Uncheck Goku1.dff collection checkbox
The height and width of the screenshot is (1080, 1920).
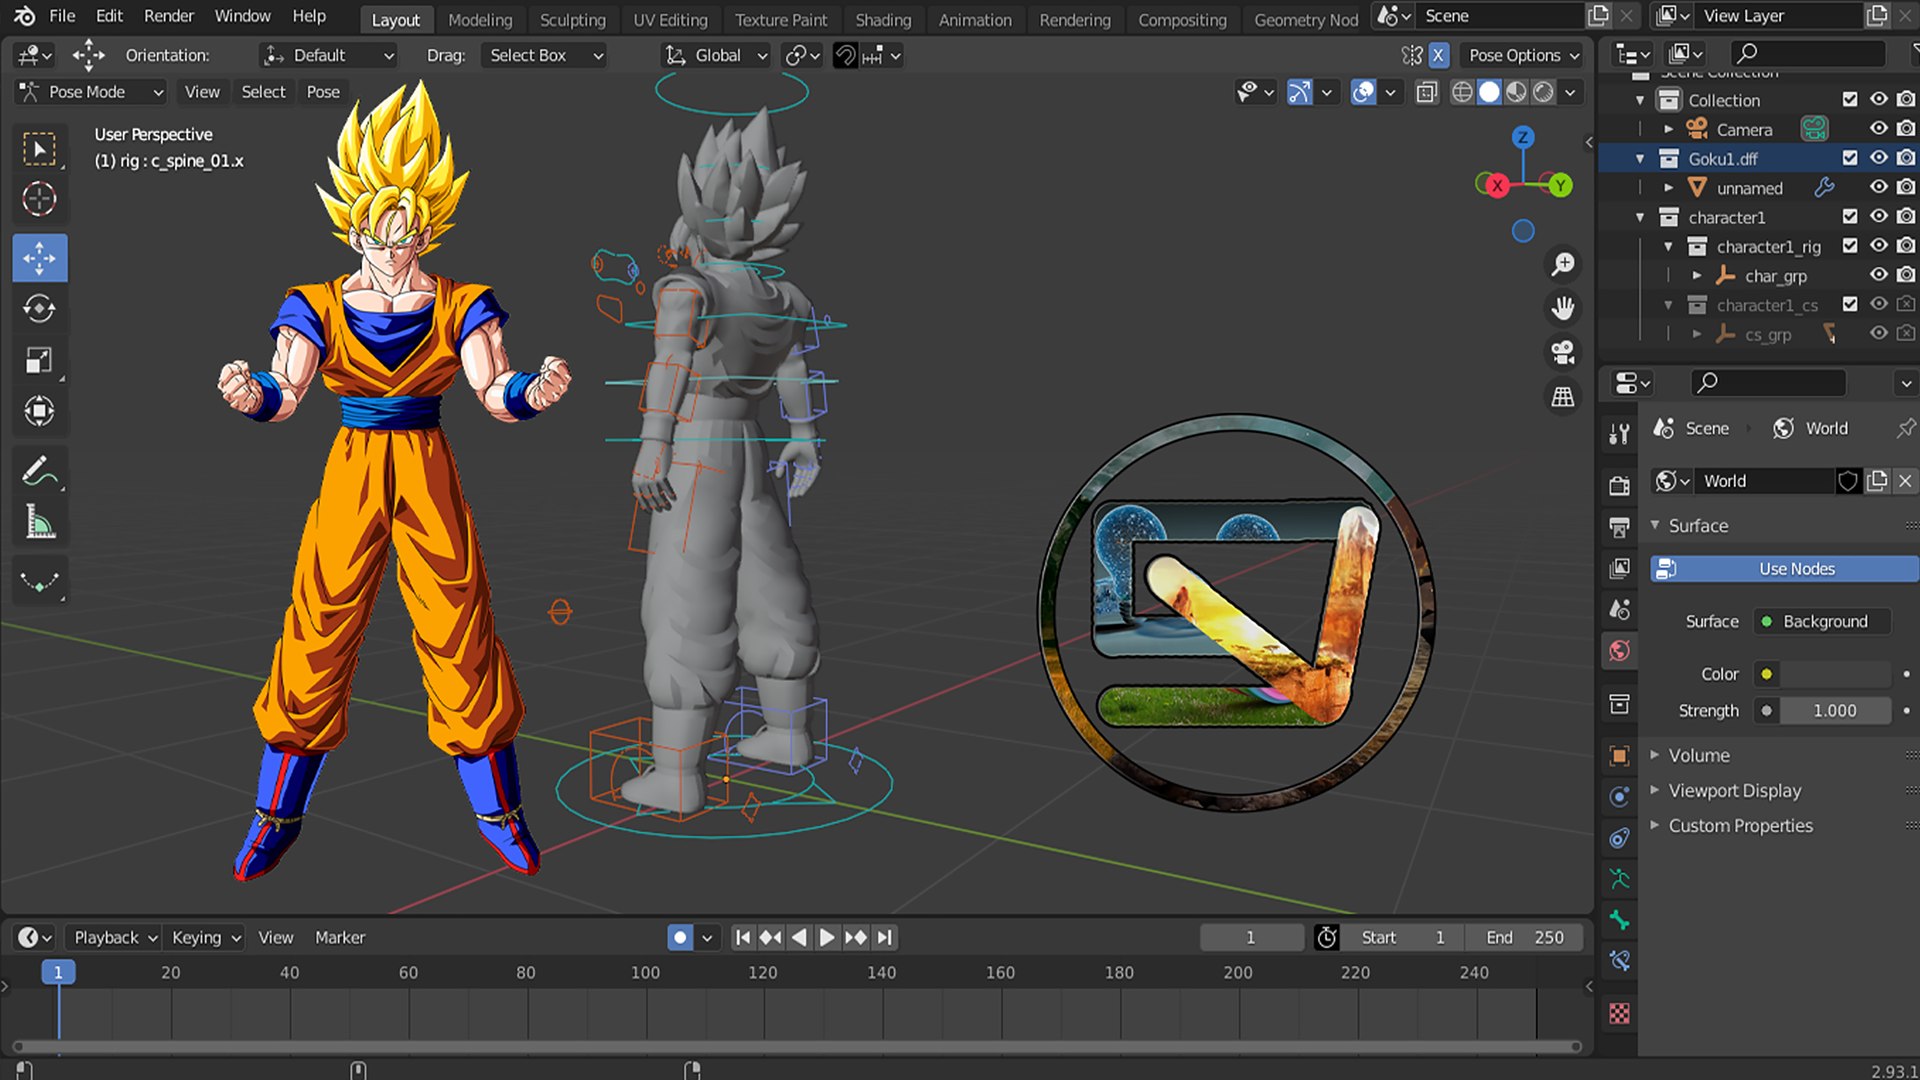pos(1849,158)
